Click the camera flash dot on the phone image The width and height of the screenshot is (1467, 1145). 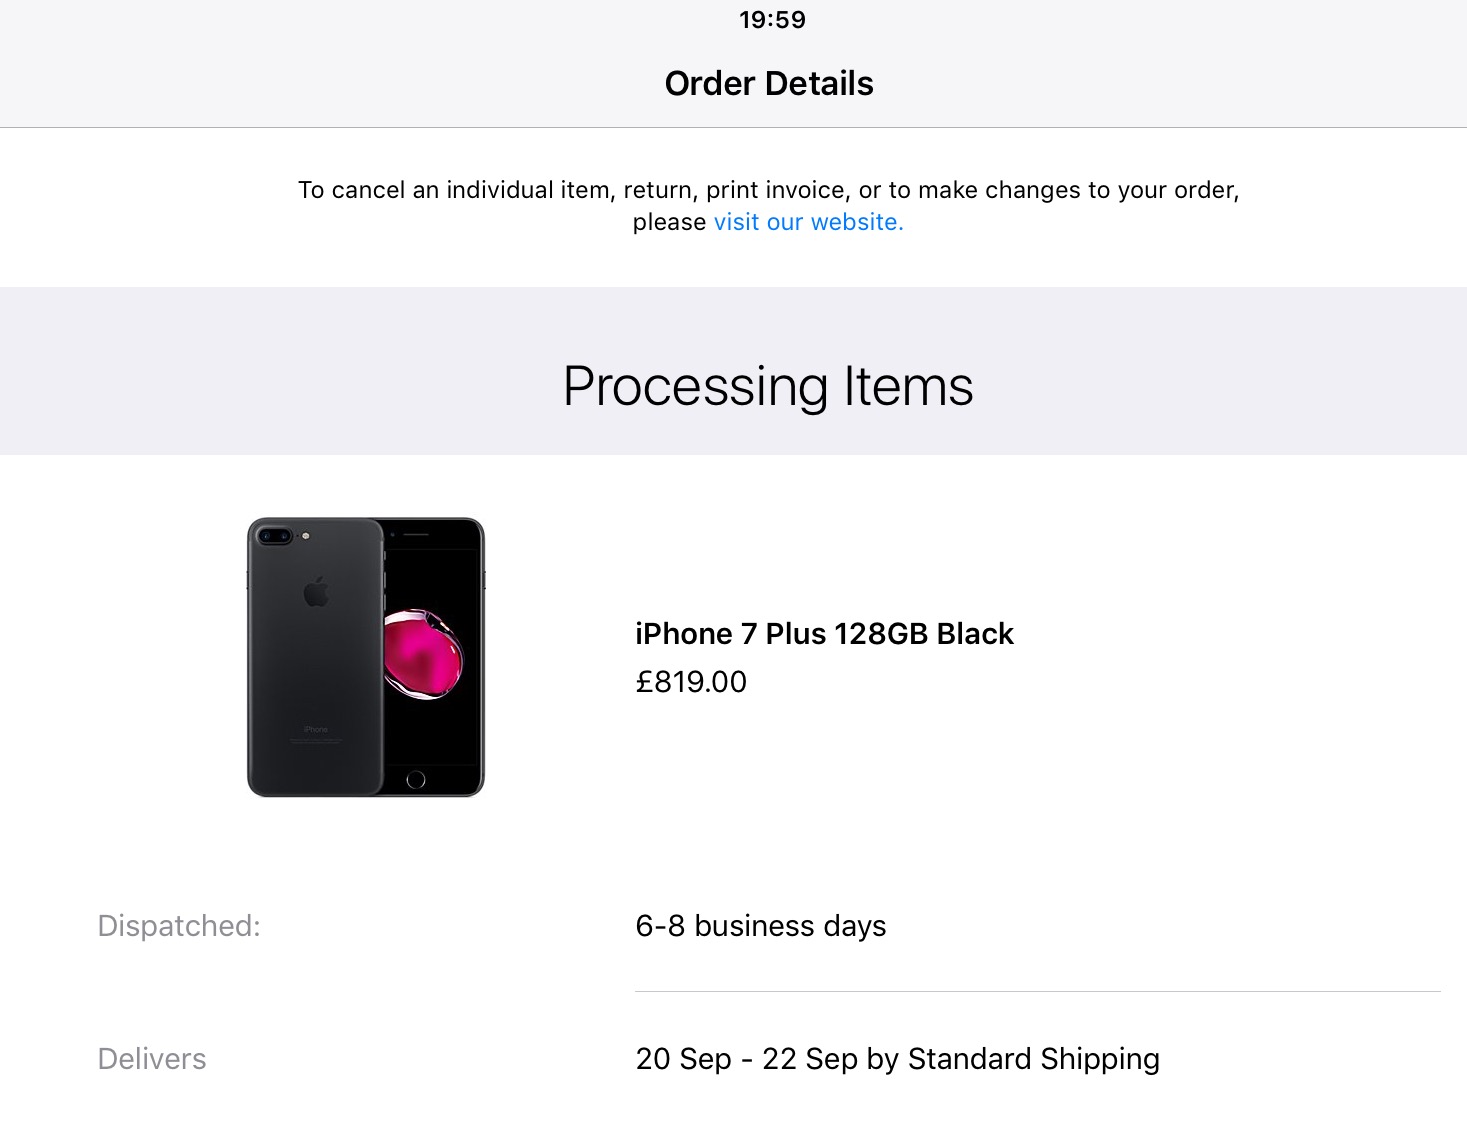[306, 536]
